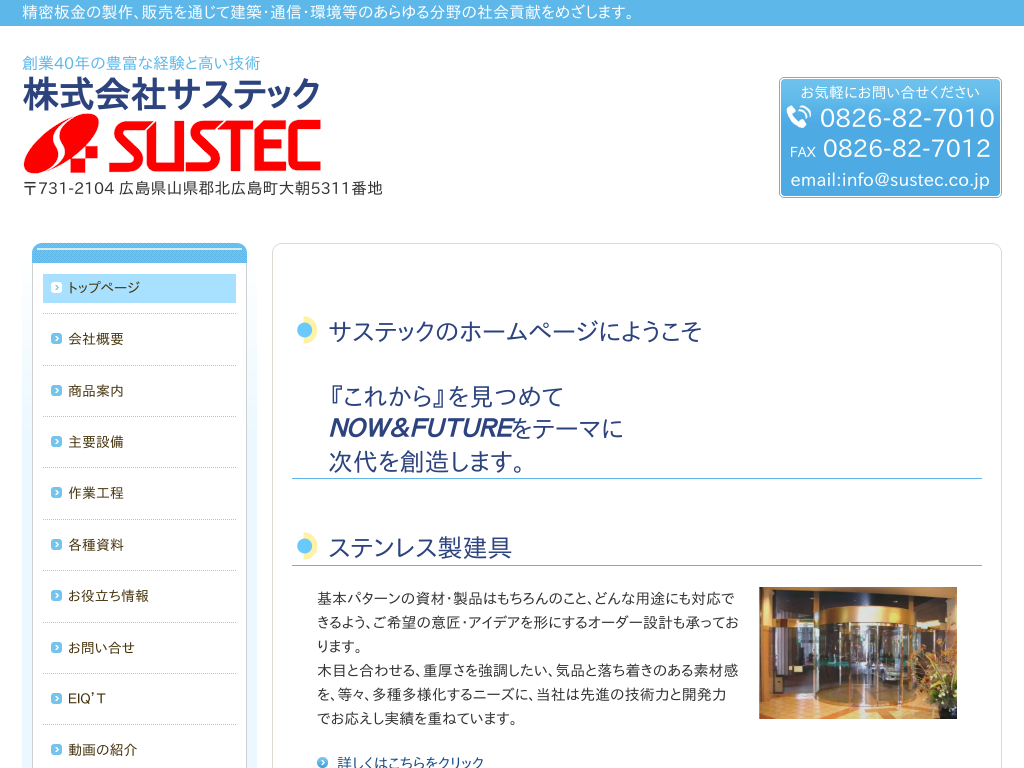Click the NOW&FUTURE theme text
Screen dimensions: 1024x768
coord(421,428)
